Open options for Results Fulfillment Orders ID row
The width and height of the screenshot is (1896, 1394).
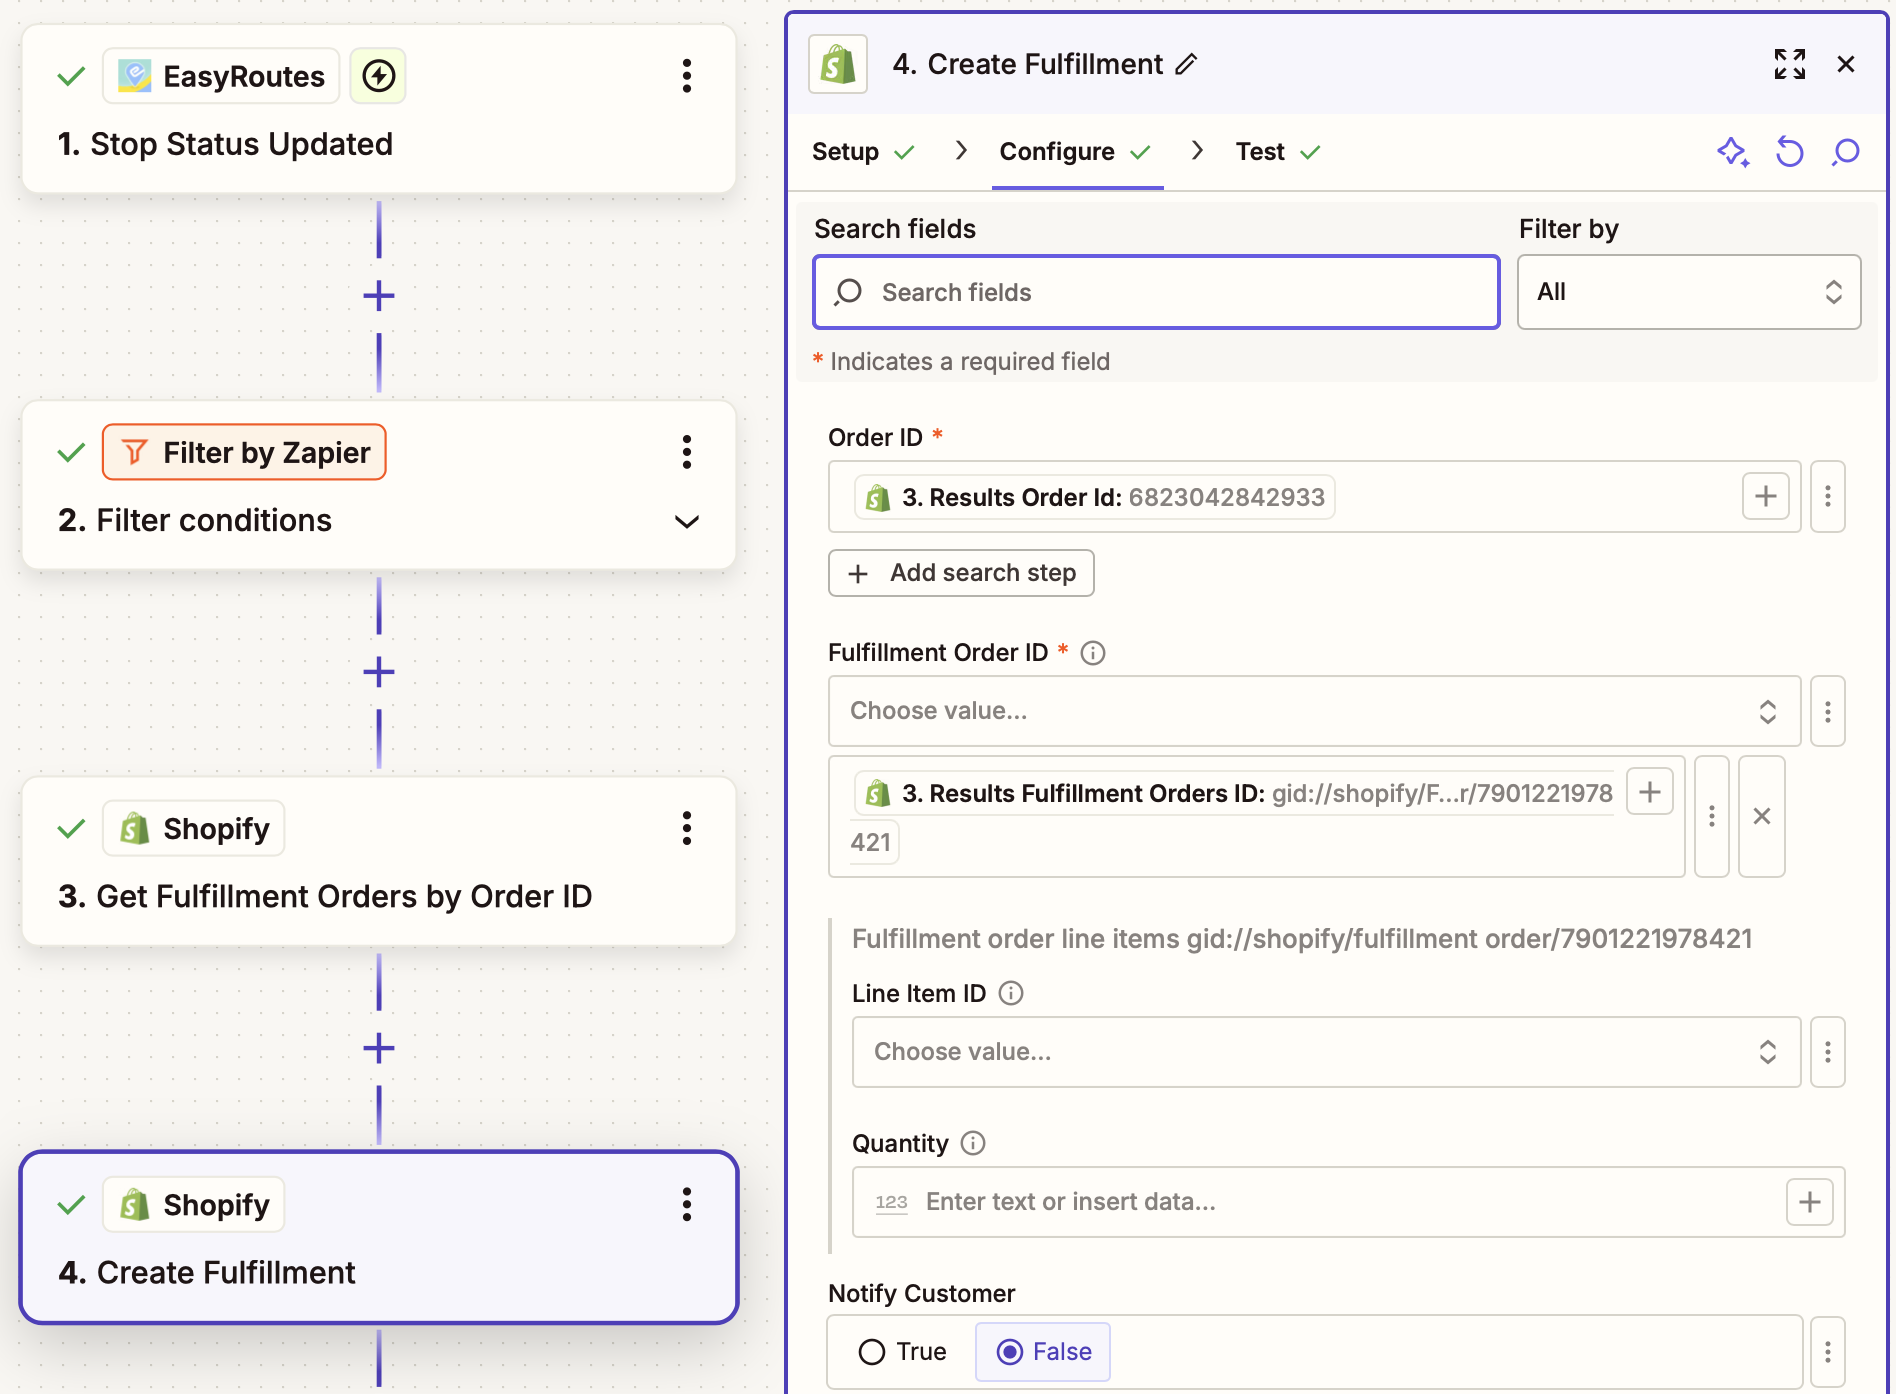1711,816
